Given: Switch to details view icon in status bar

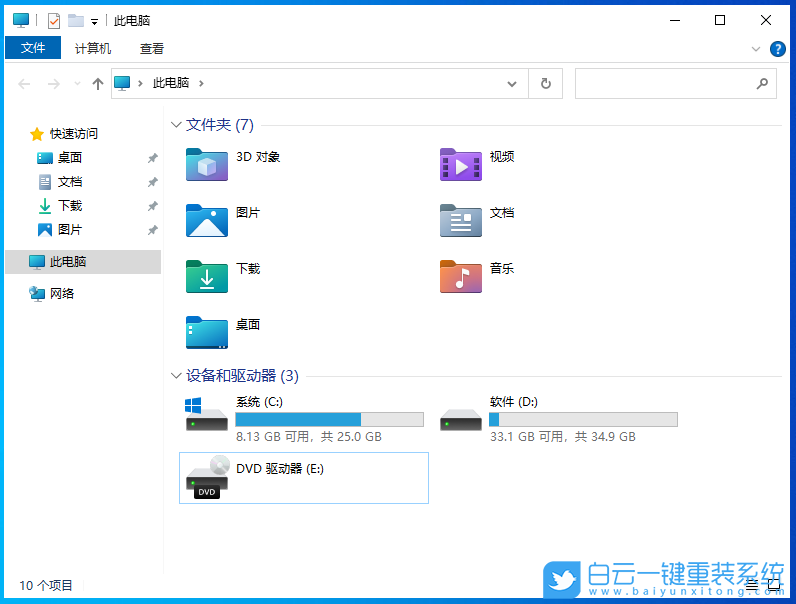Looking at the screenshot, I should click(x=752, y=585).
